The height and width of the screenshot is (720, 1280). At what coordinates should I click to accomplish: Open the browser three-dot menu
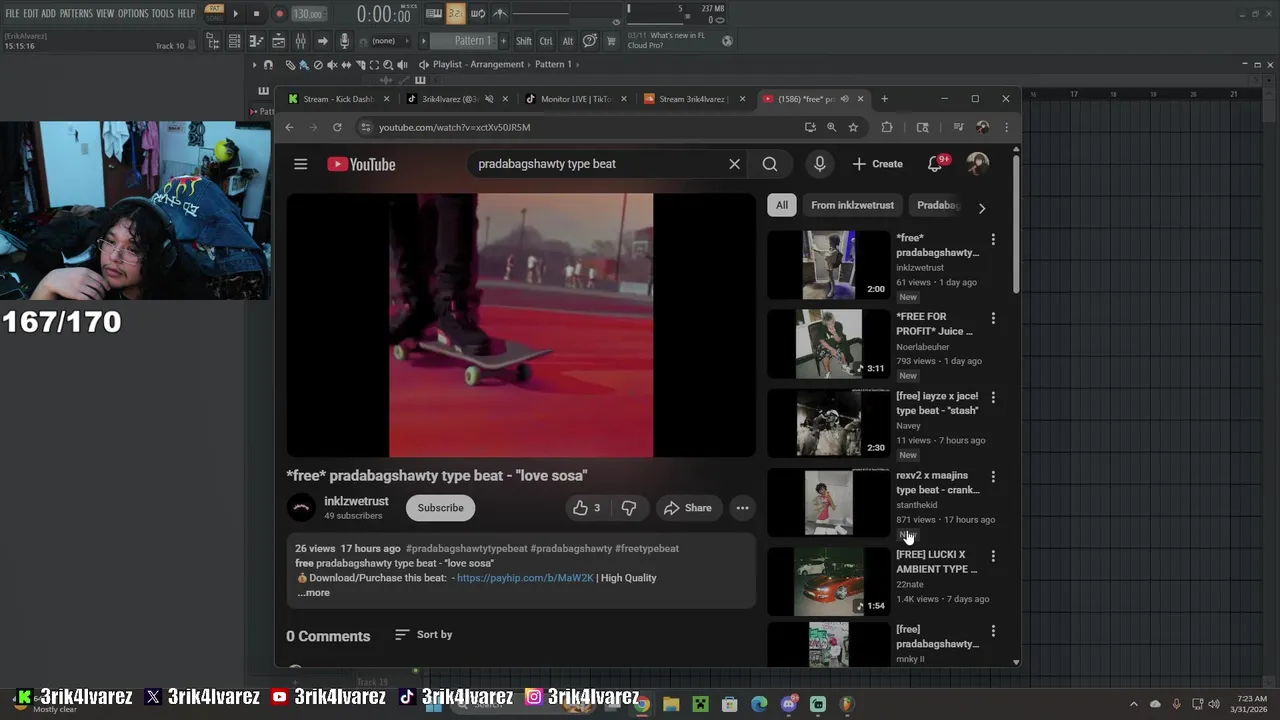[x=1006, y=127]
